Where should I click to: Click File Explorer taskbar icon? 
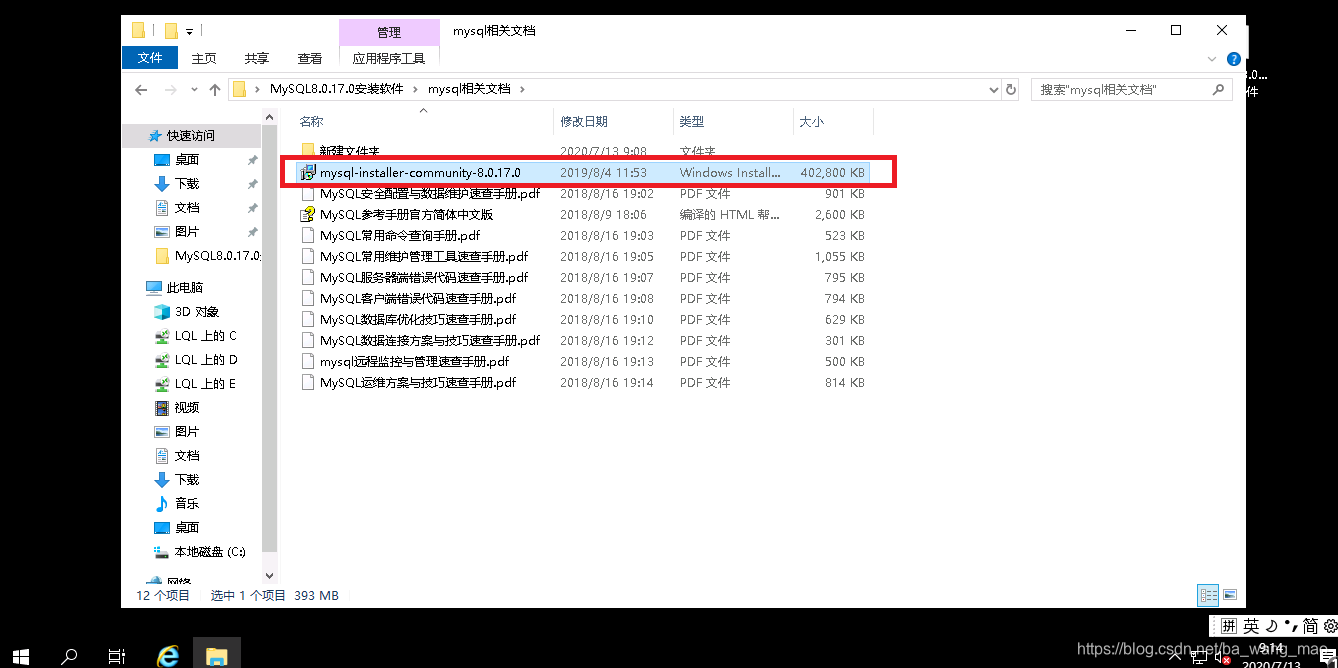(216, 655)
